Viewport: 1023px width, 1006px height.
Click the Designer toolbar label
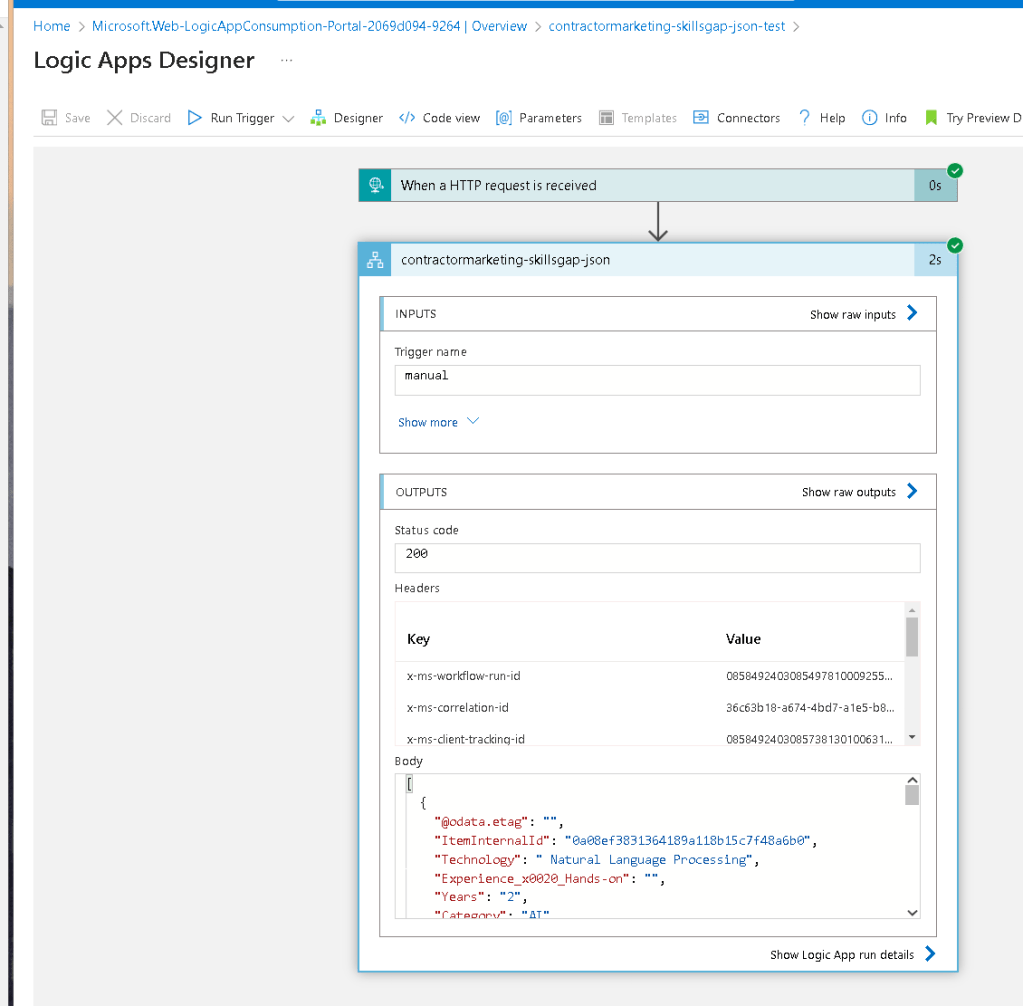358,118
